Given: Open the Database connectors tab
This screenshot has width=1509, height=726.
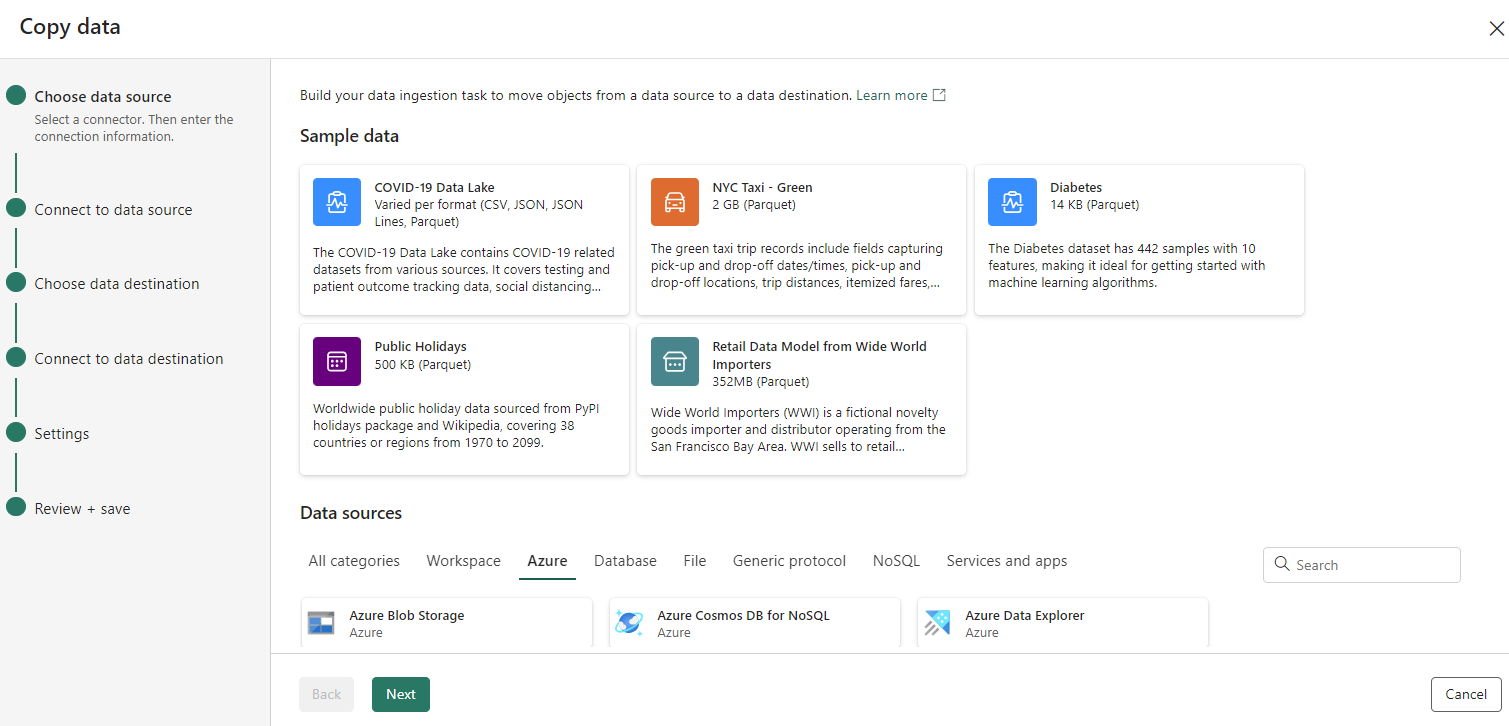Looking at the screenshot, I should pyautogui.click(x=624, y=560).
